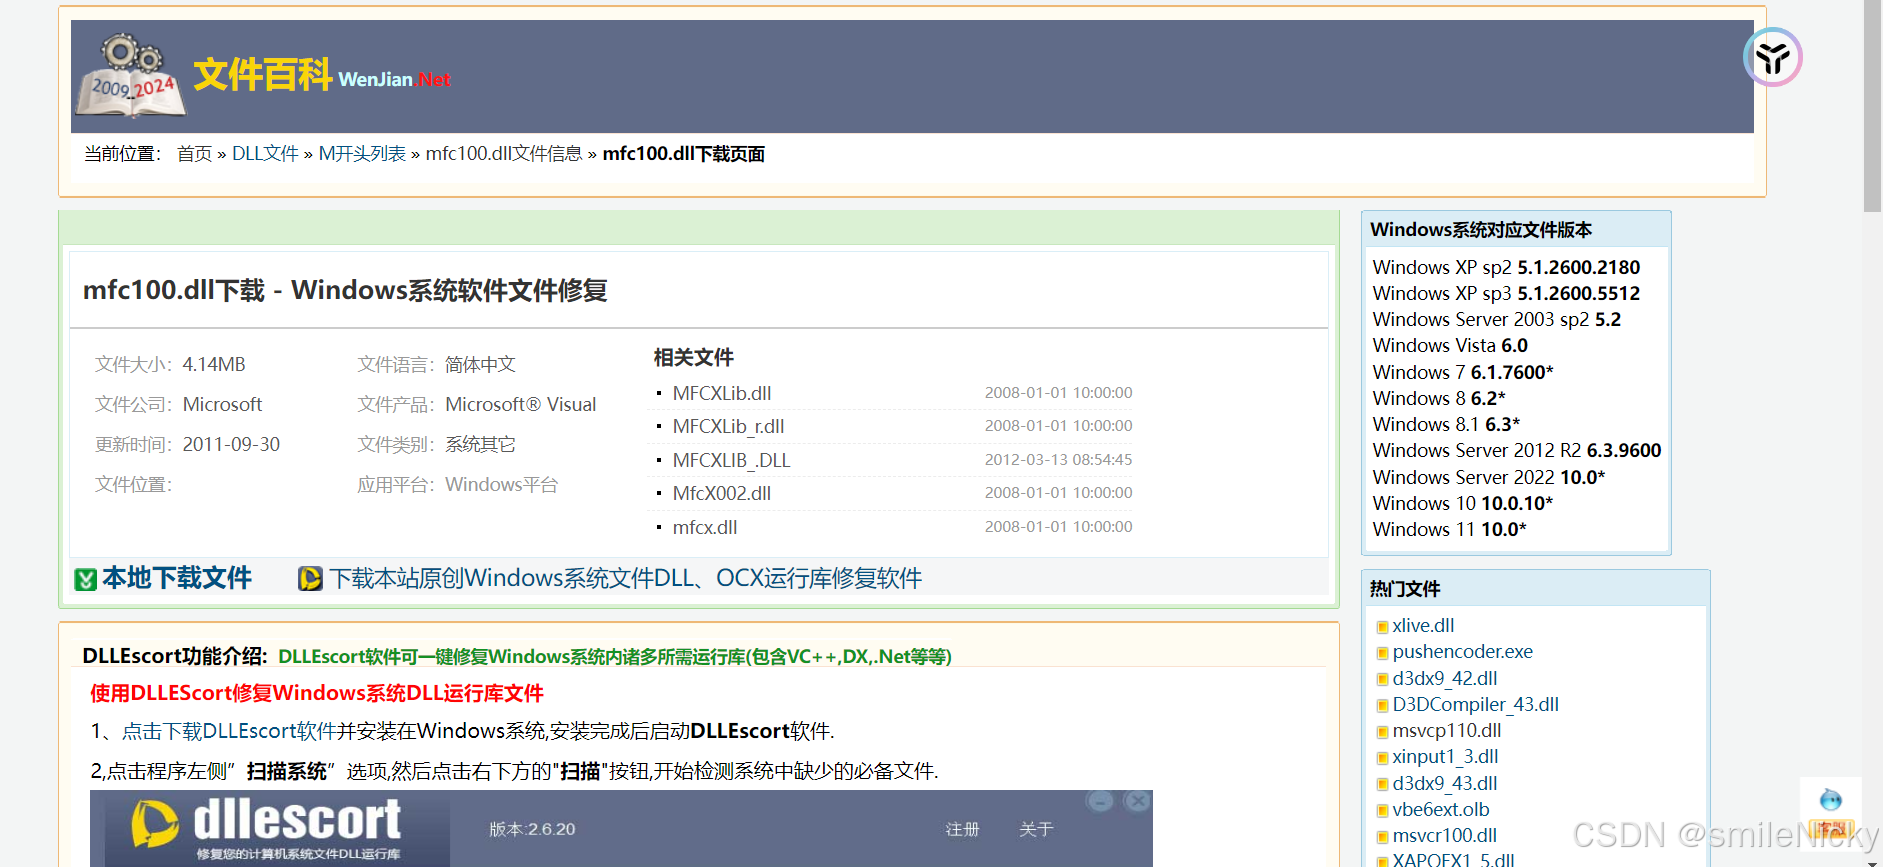Click the bullet icon next to D3DCompiler_43.dll
This screenshot has width=1883, height=867.
pyautogui.click(x=1382, y=706)
